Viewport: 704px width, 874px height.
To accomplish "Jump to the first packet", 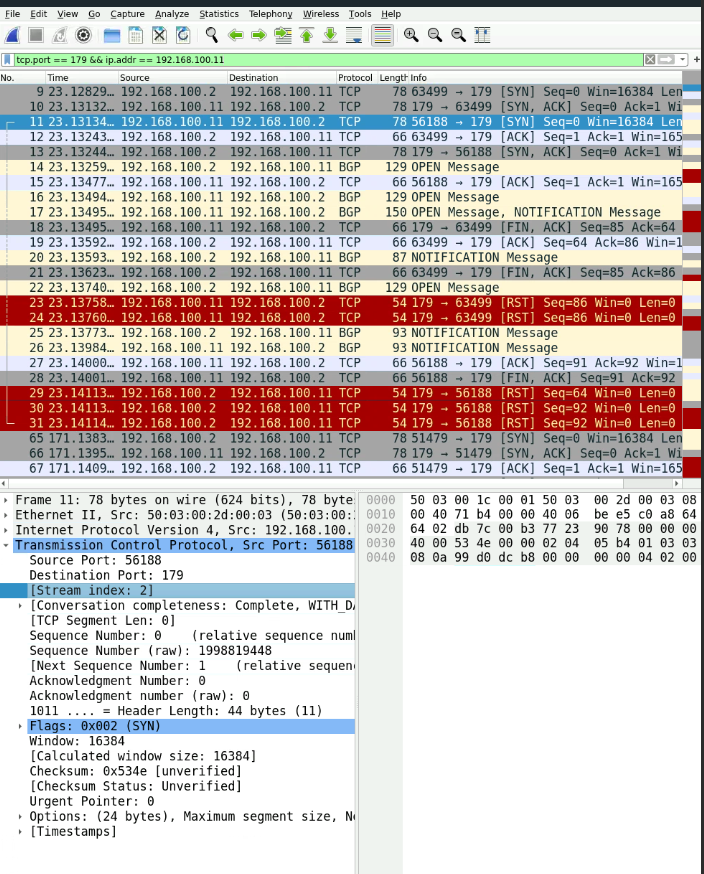I will click(x=307, y=36).
